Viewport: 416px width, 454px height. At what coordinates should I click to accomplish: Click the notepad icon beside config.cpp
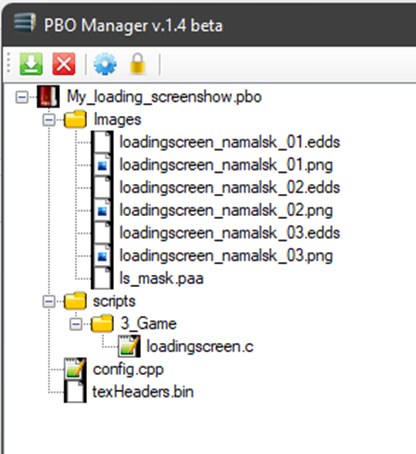coord(75,369)
